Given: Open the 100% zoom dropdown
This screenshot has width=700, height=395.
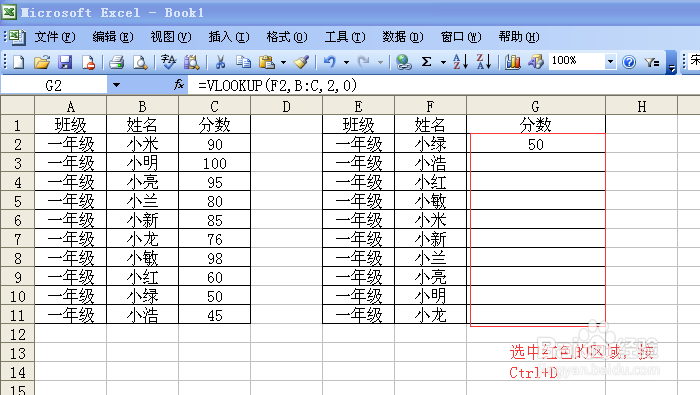Looking at the screenshot, I should 610,62.
